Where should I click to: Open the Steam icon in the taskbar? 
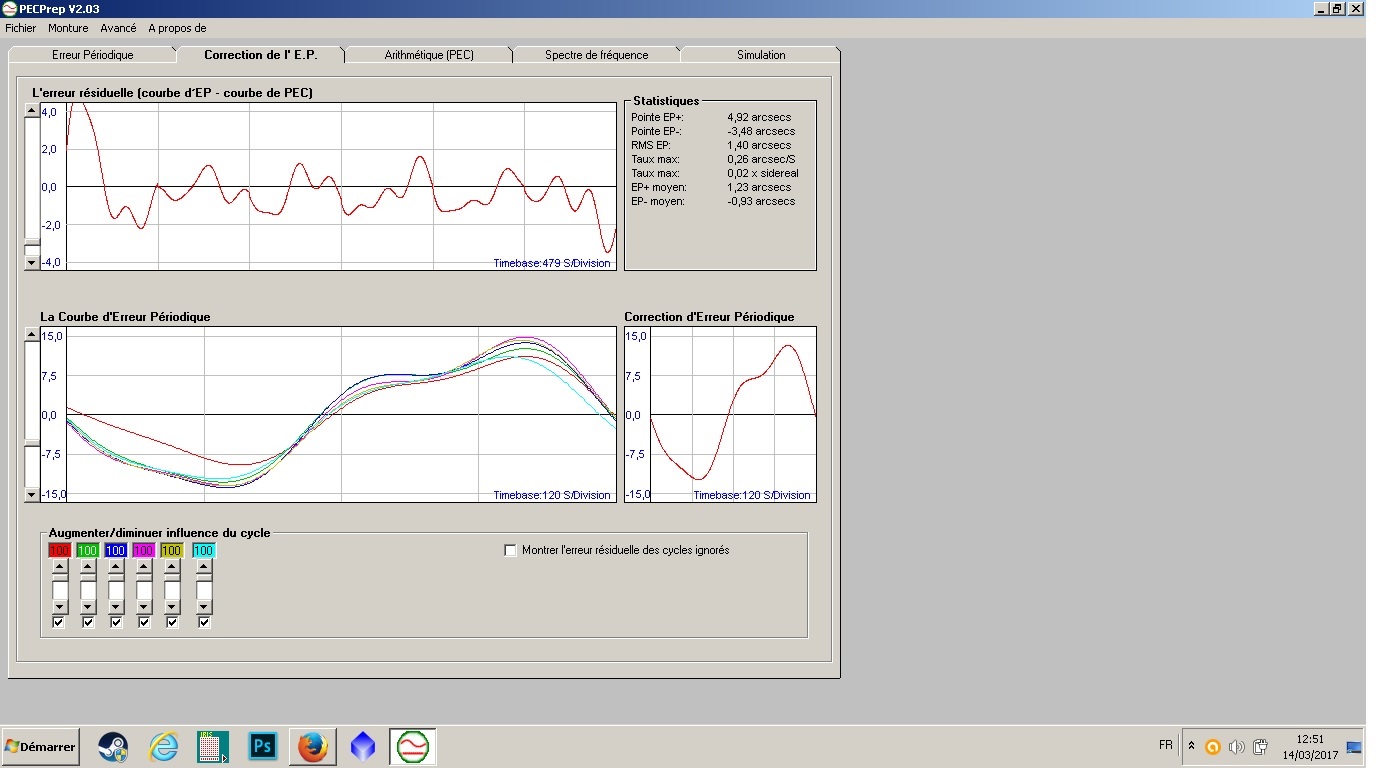coord(113,747)
